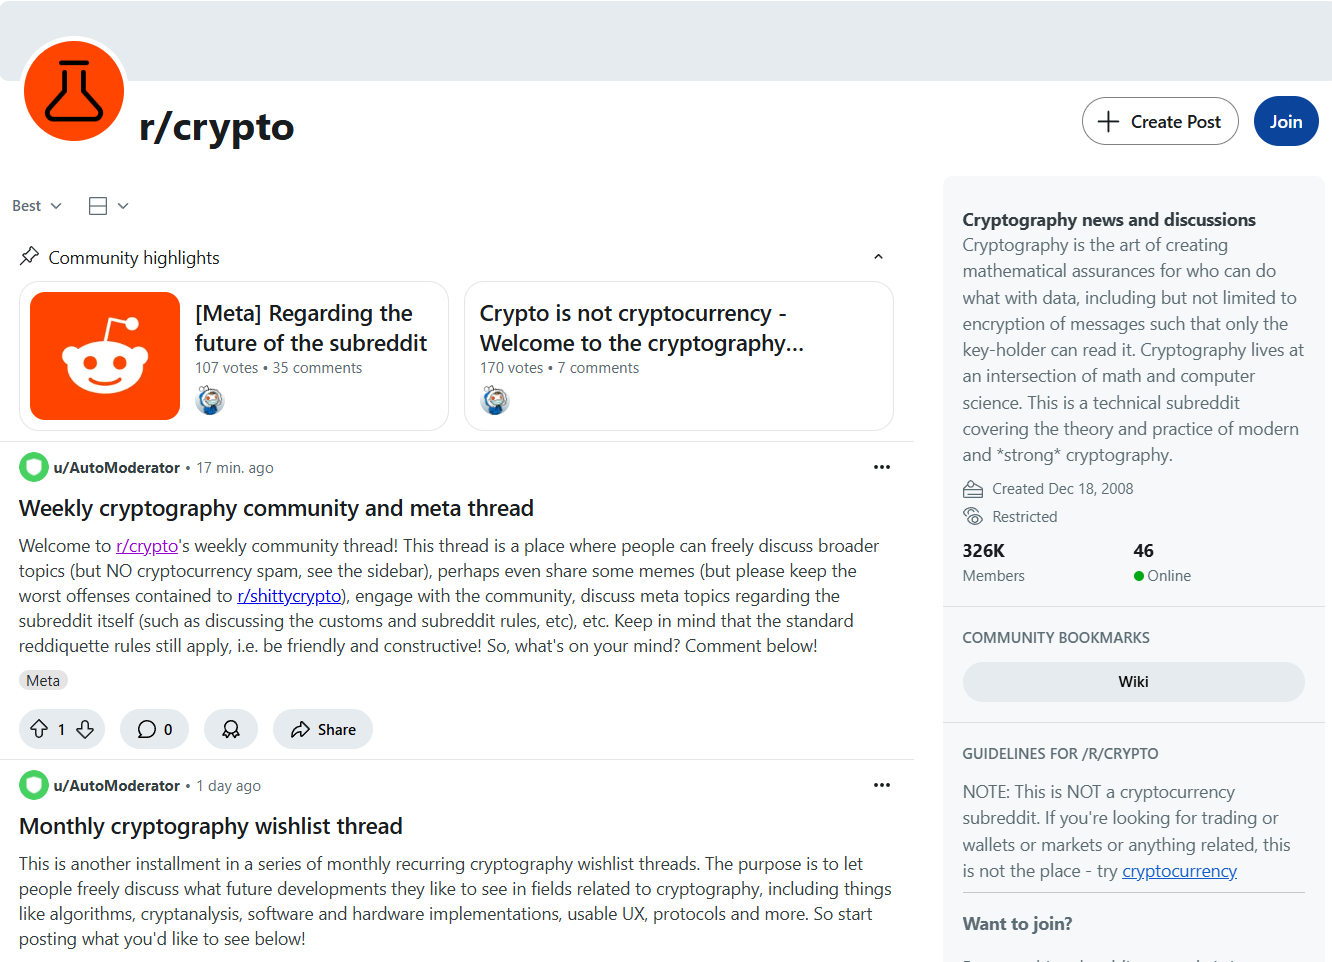
Task: Join the r/crypto community
Action: 1286,121
